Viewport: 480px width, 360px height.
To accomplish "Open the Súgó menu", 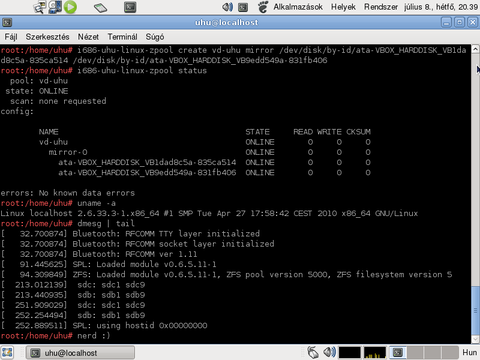I will [155, 37].
